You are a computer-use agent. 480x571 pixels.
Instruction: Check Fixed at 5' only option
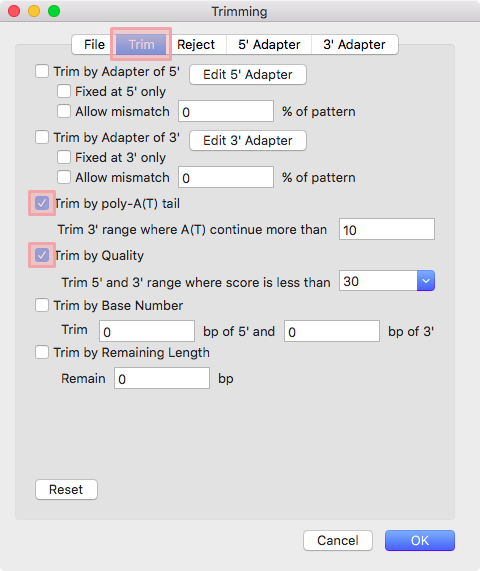point(64,91)
